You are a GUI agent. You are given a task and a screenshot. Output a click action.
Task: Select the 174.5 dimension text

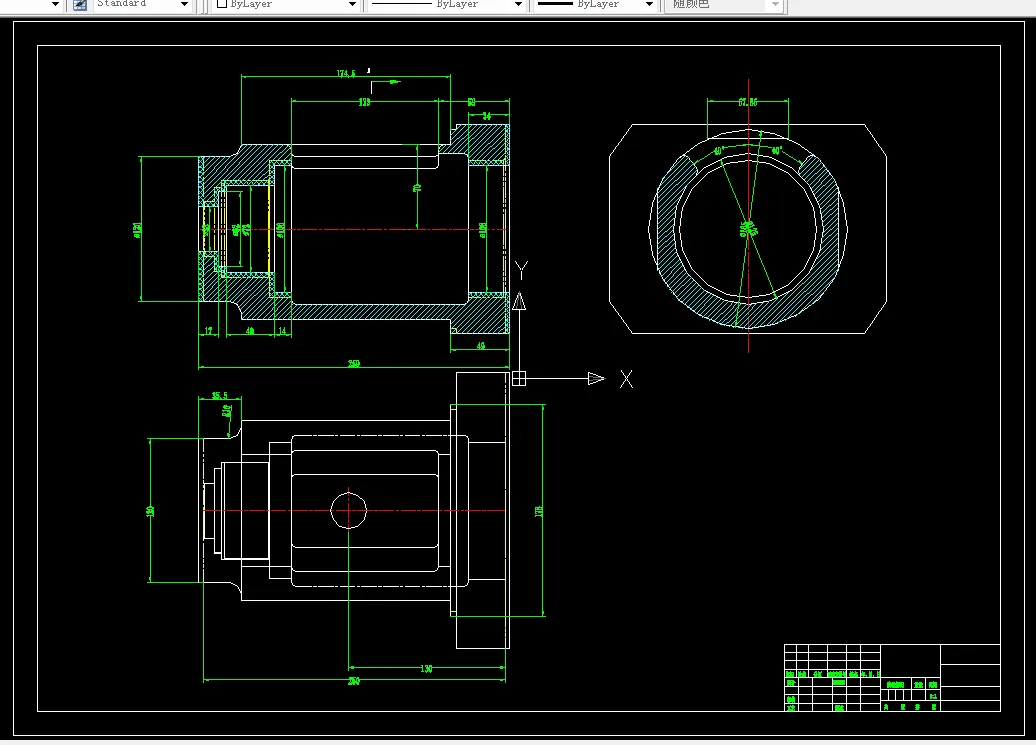pos(346,73)
